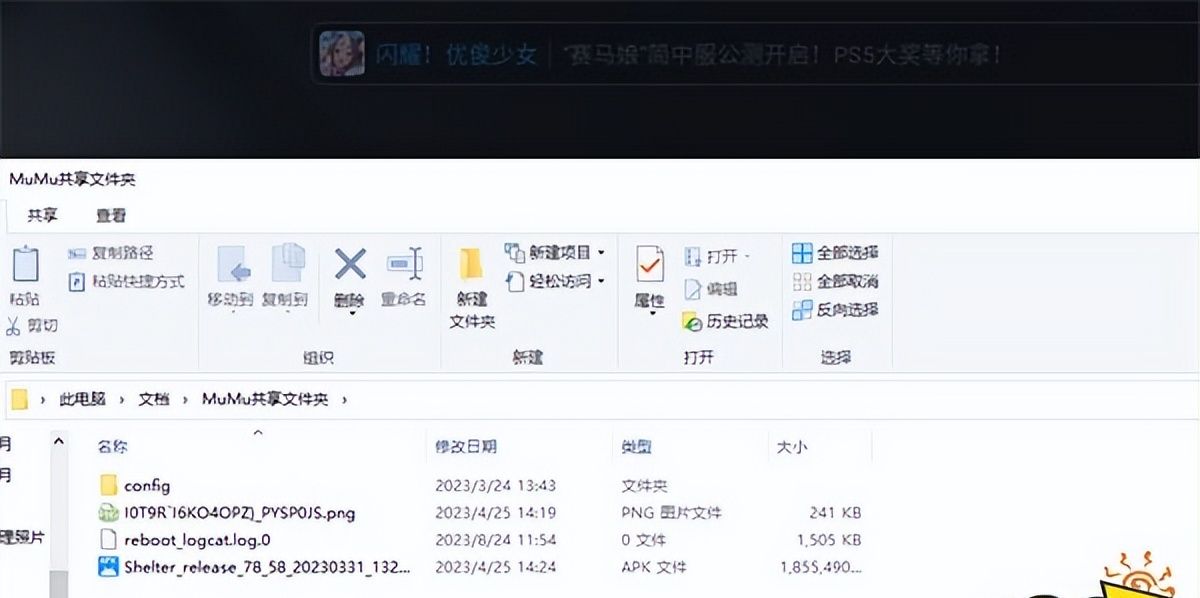
Task: Click the Delete dropdown arrow below 删除
Action: 350,314
